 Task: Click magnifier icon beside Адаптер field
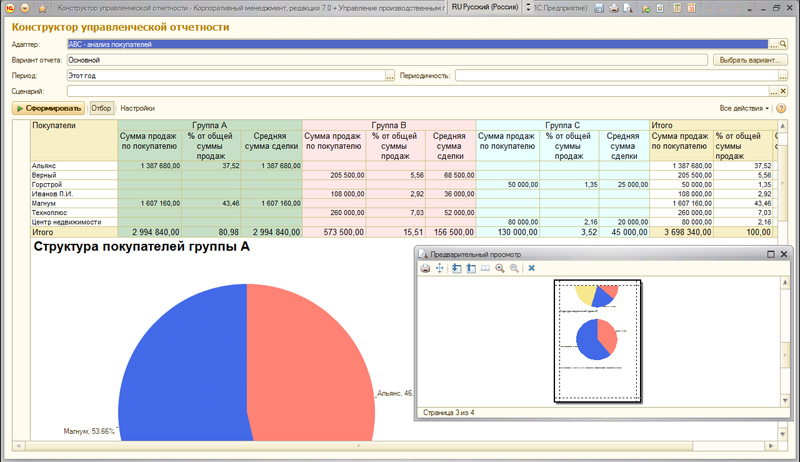tap(783, 45)
